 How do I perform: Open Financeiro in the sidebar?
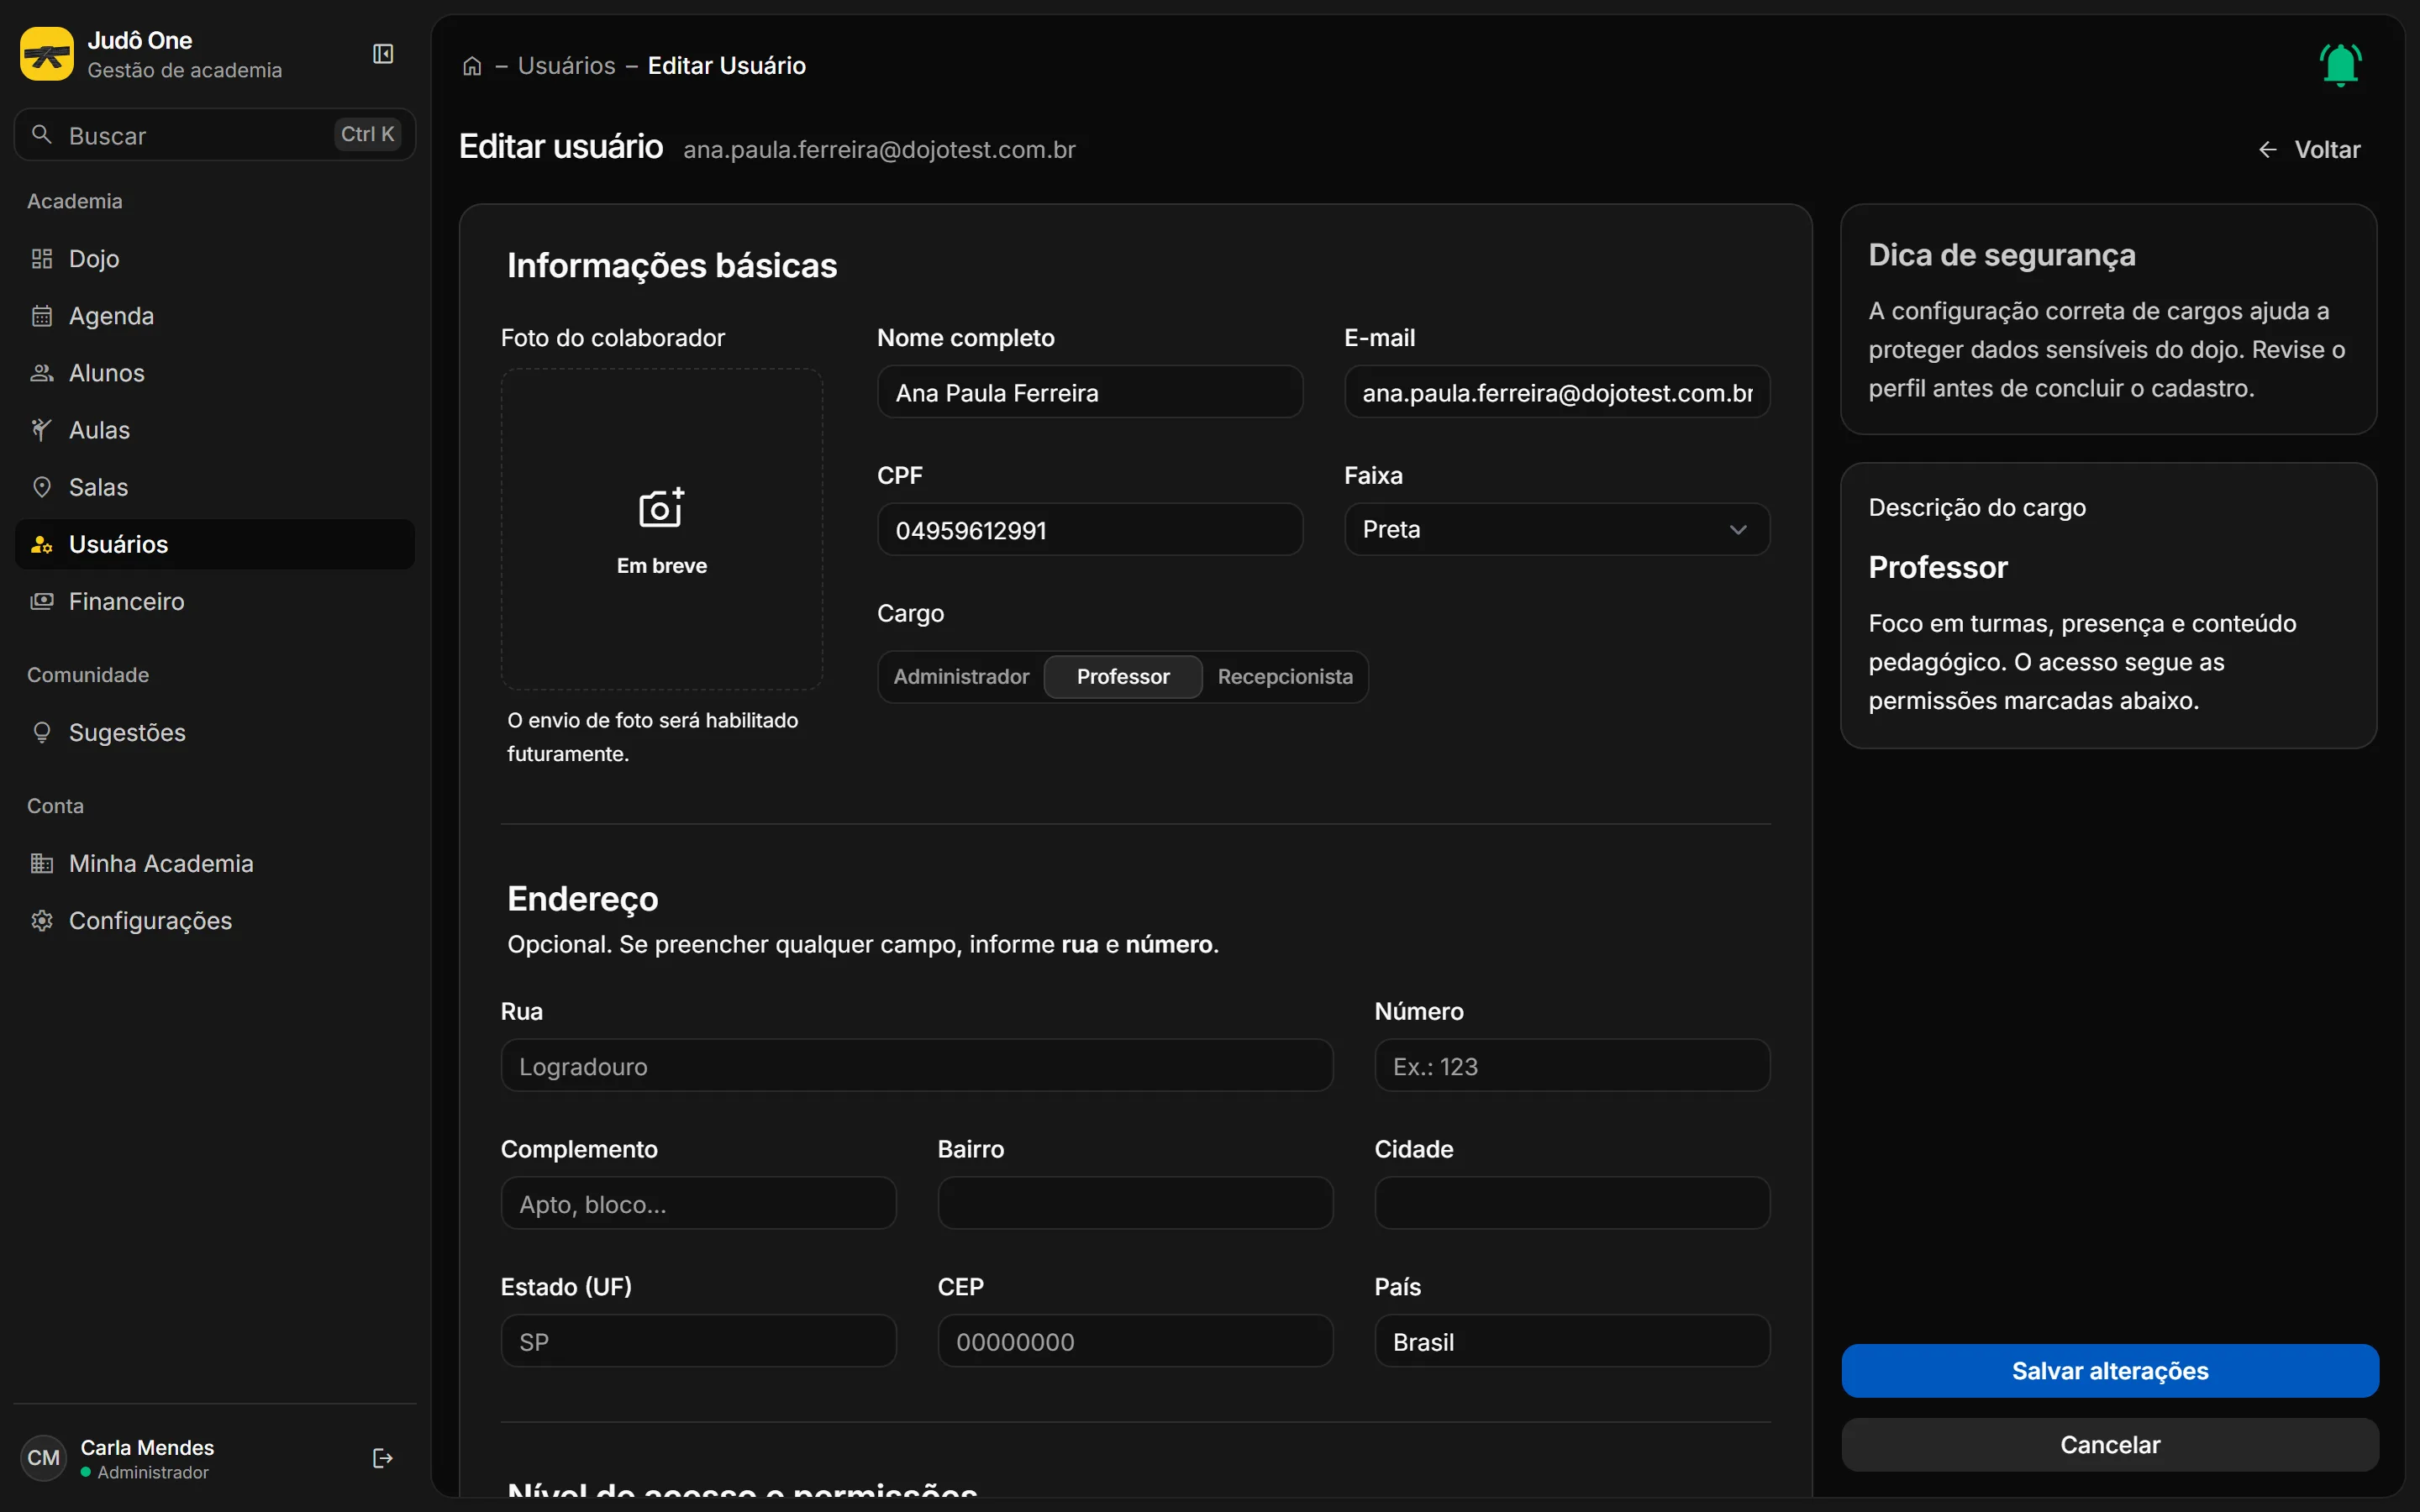coord(215,601)
